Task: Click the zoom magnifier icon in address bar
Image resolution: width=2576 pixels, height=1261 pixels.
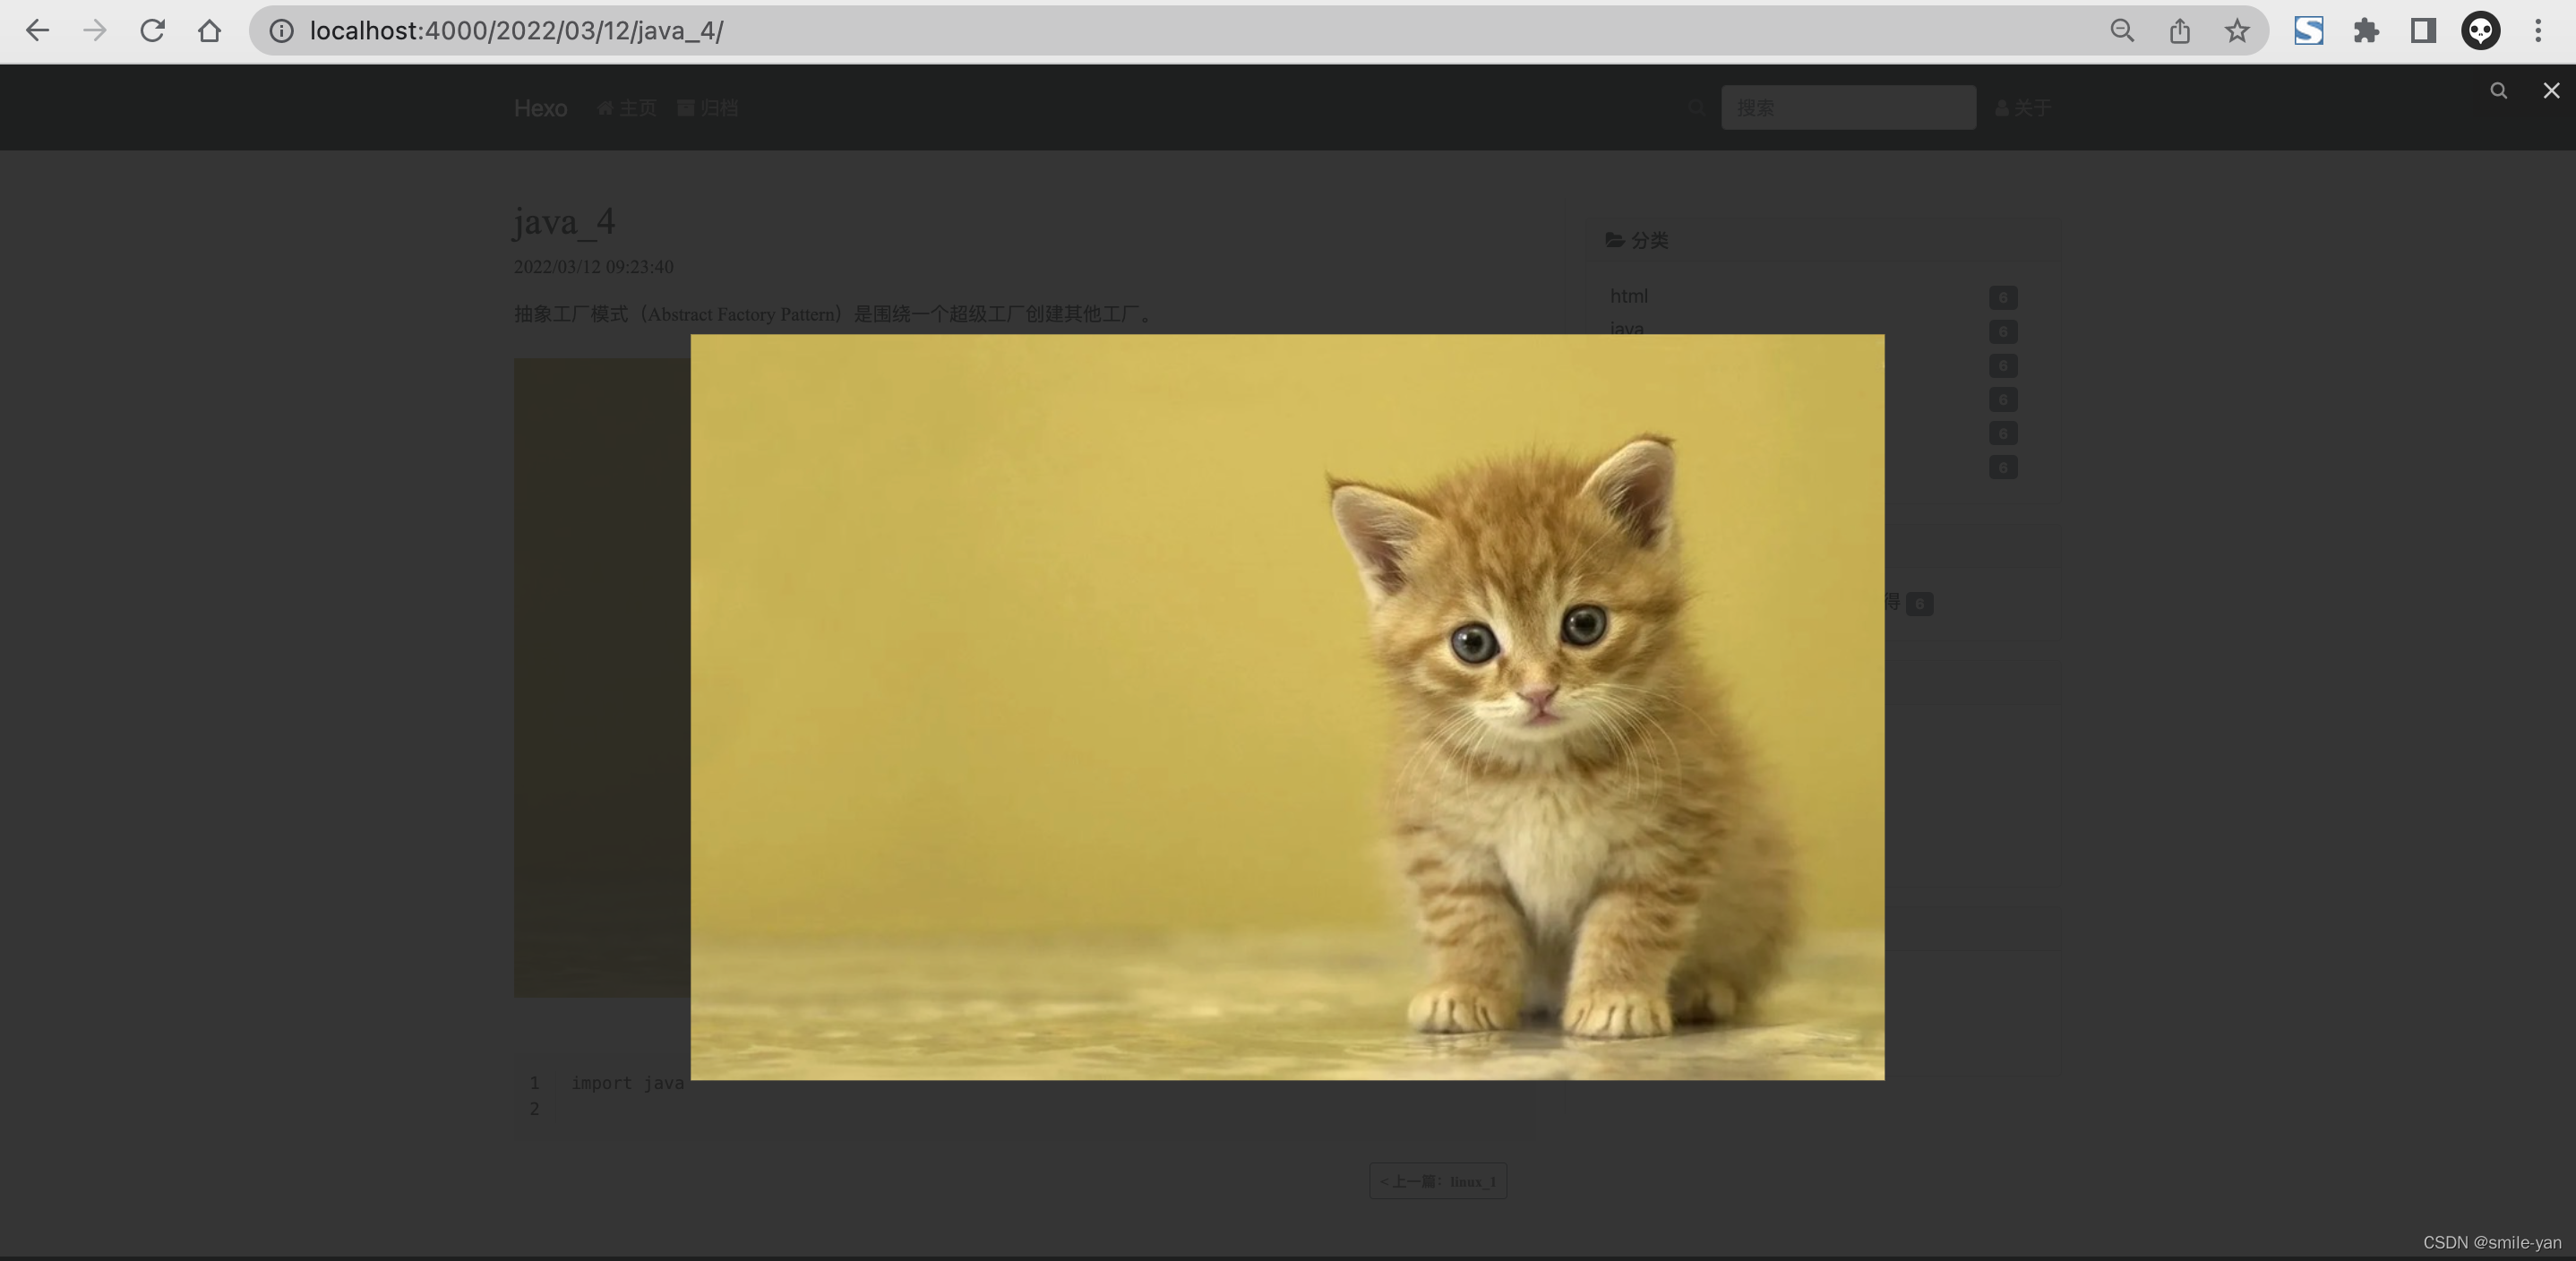Action: coord(2122,31)
